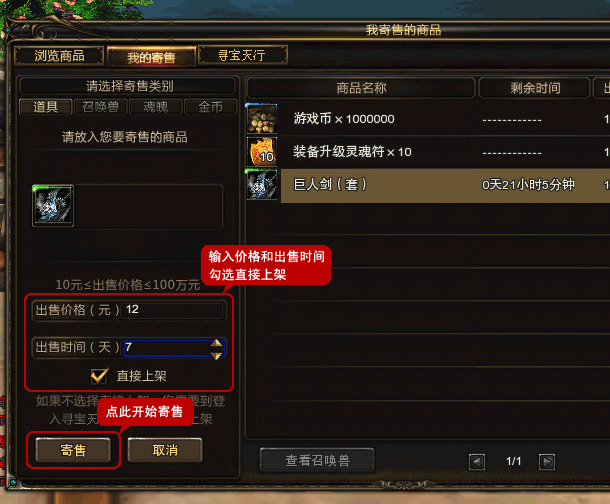This screenshot has height=504, width=610.
Task: Select the 金币 category
Action: (x=210, y=107)
